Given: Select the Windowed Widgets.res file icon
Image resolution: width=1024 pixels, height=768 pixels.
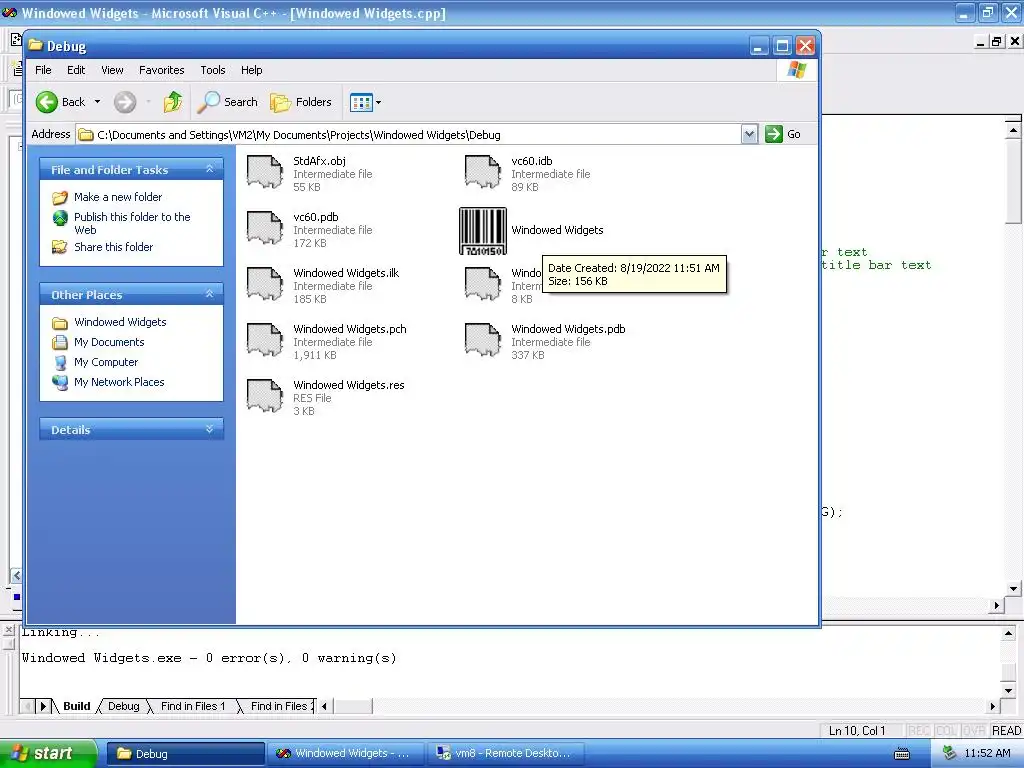Looking at the screenshot, I should point(264,396).
